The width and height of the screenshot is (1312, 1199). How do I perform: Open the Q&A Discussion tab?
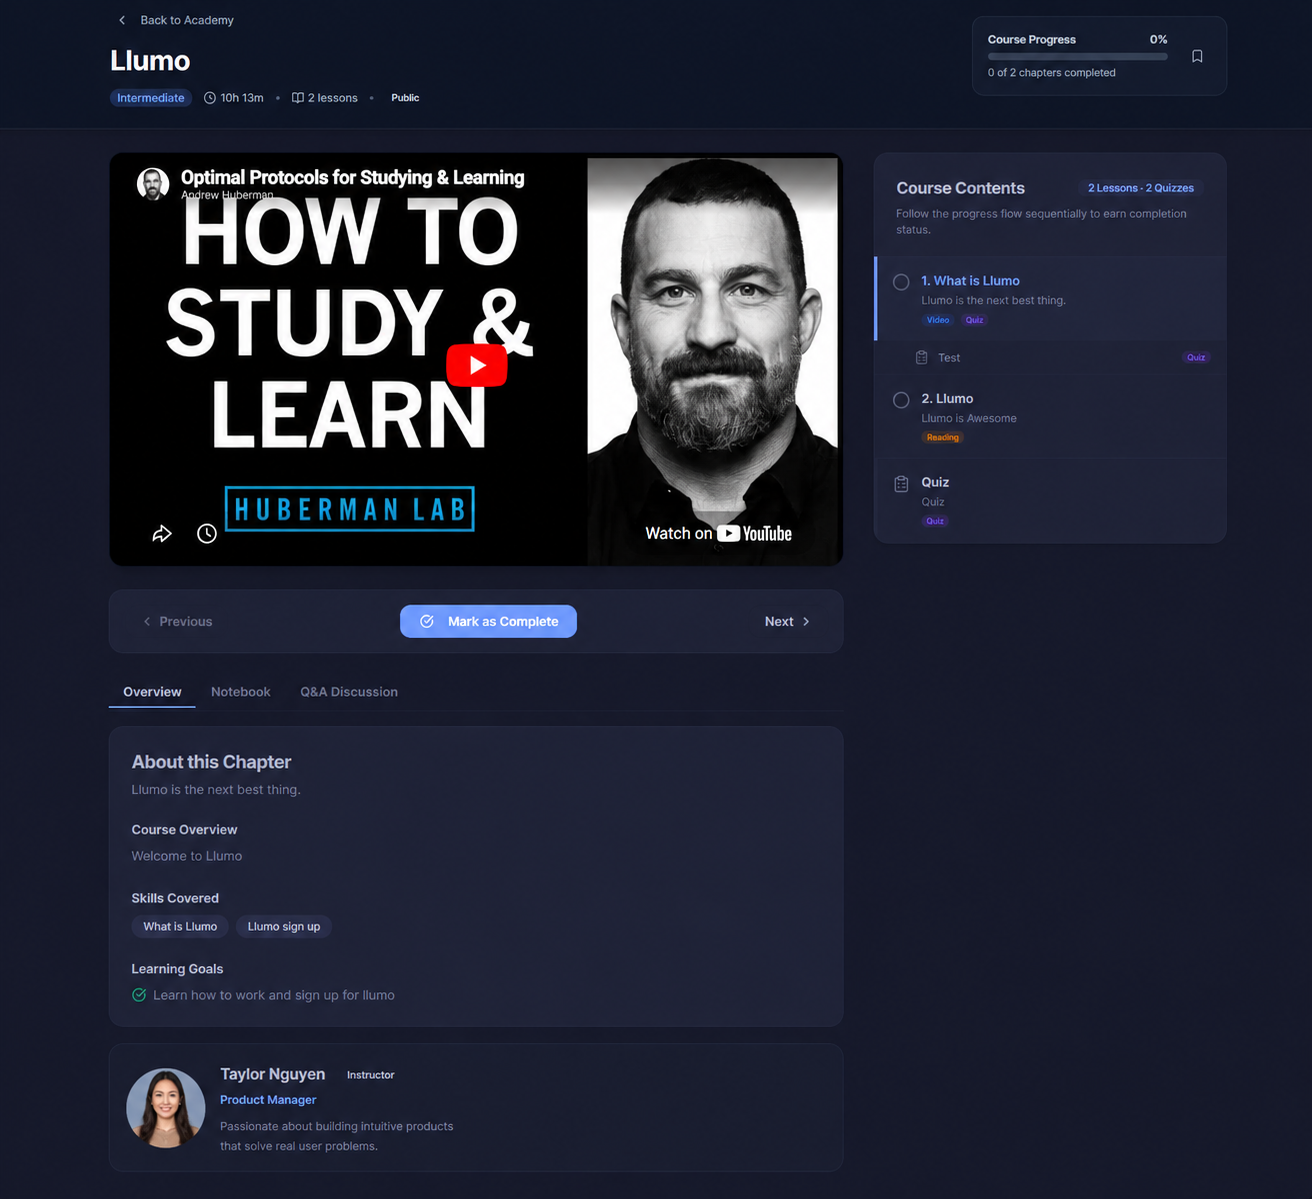(x=349, y=692)
